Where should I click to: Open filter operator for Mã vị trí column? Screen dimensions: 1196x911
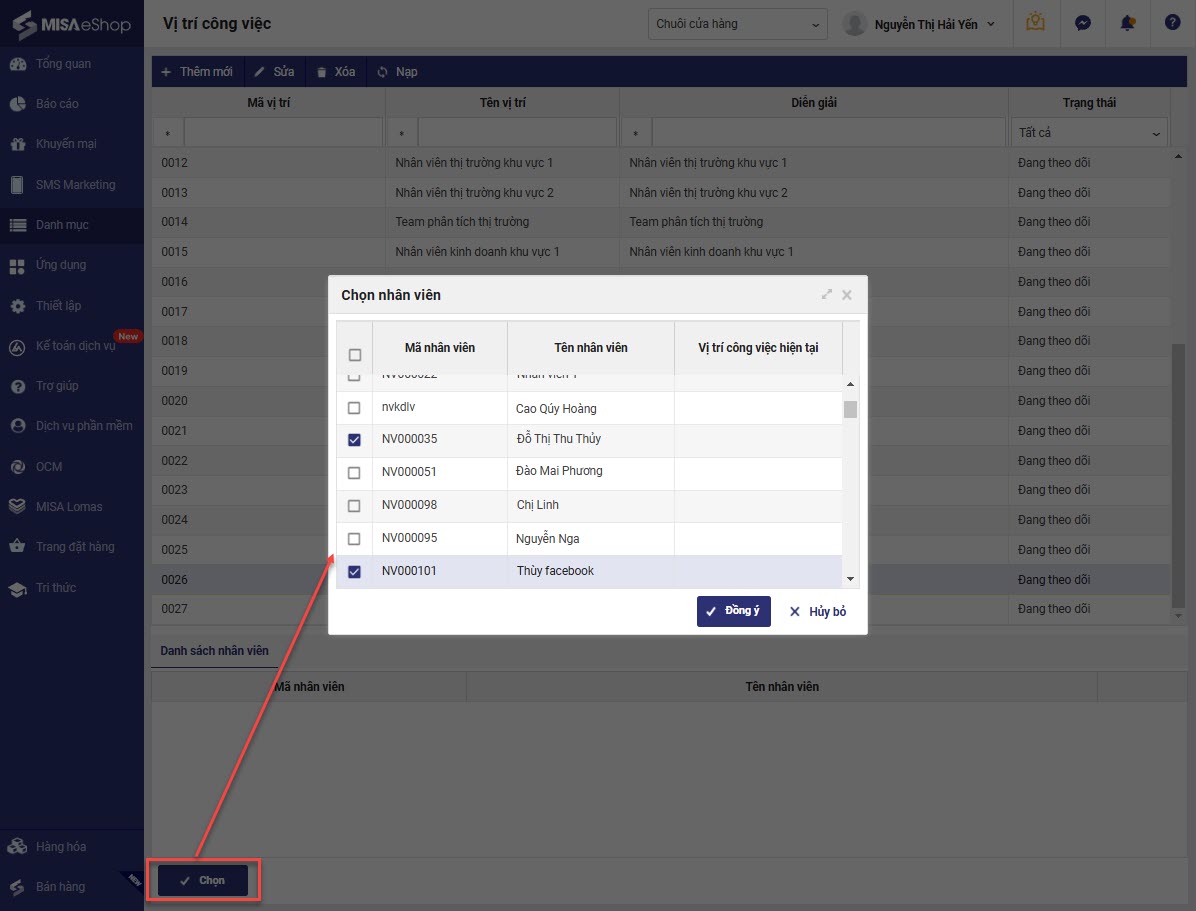pos(168,134)
